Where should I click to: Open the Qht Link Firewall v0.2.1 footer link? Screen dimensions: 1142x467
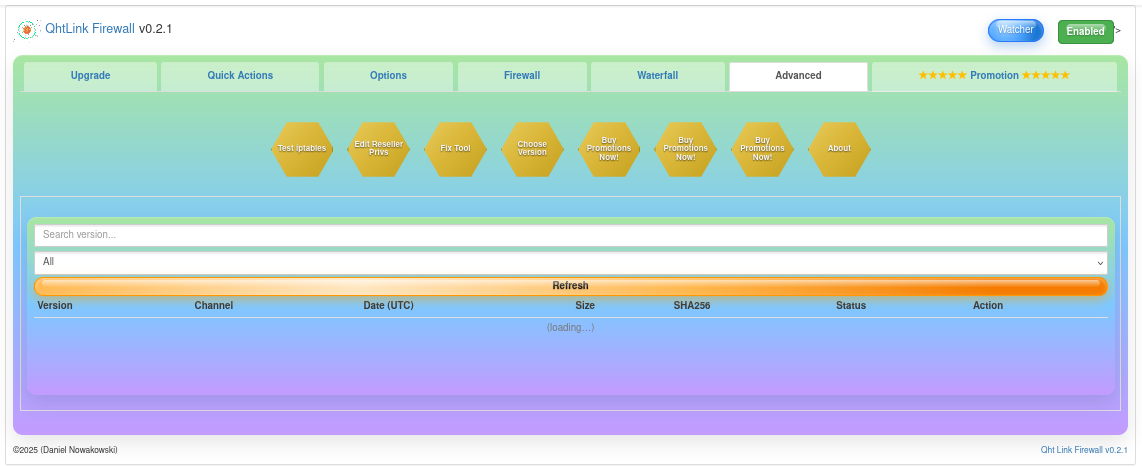(x=1084, y=451)
